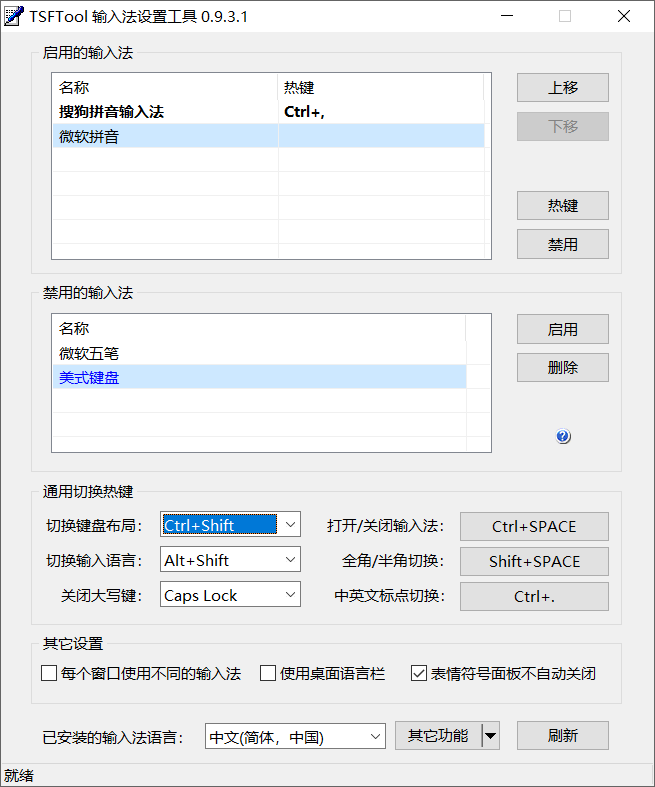Click the 禁用 disable button

pyautogui.click(x=563, y=244)
